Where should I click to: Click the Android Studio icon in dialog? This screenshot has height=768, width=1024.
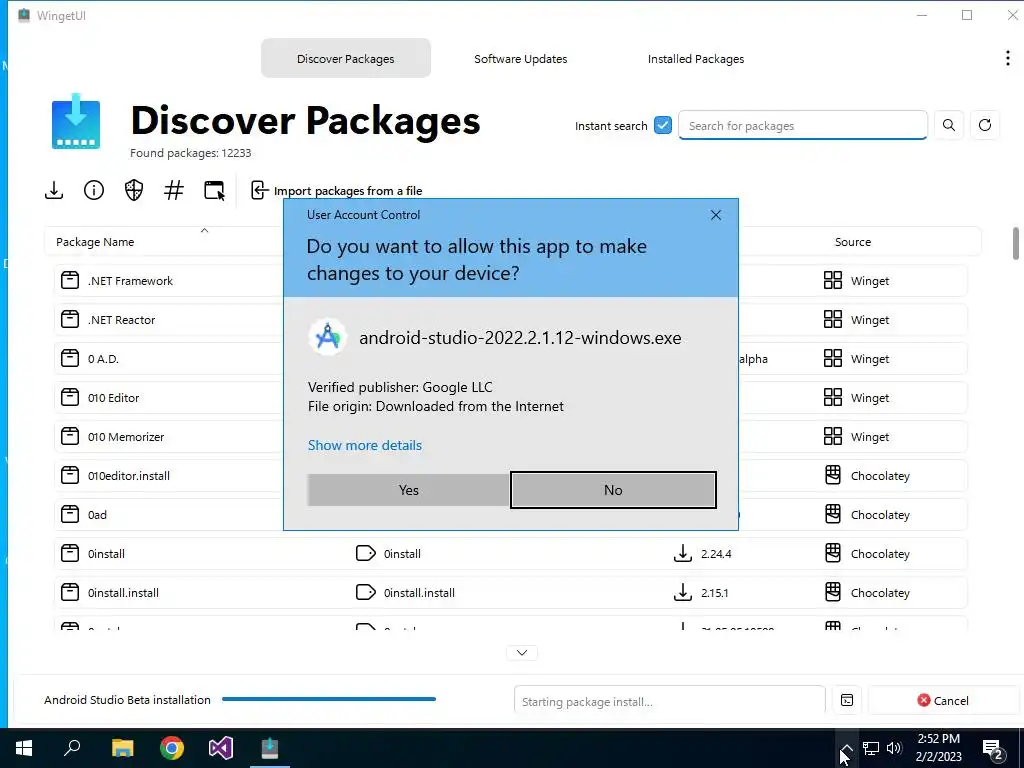(328, 337)
